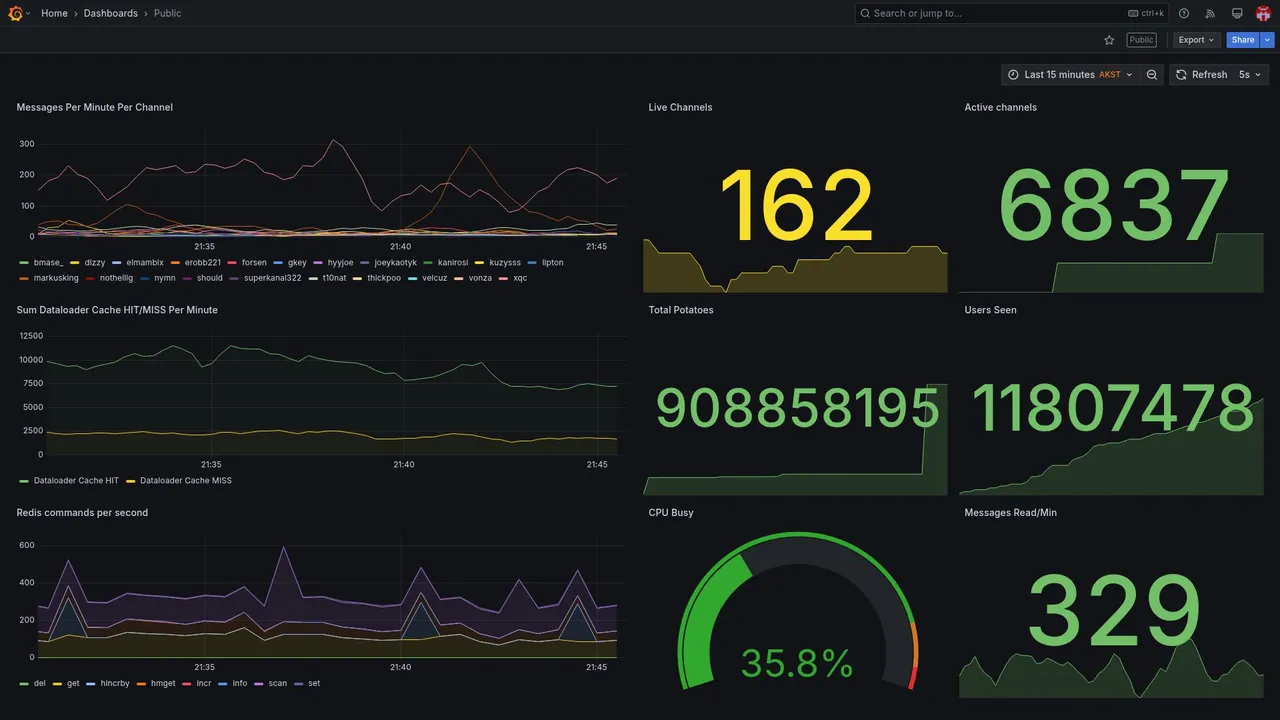The width and height of the screenshot is (1280, 720).
Task: Click the Public badge
Action: point(1141,40)
